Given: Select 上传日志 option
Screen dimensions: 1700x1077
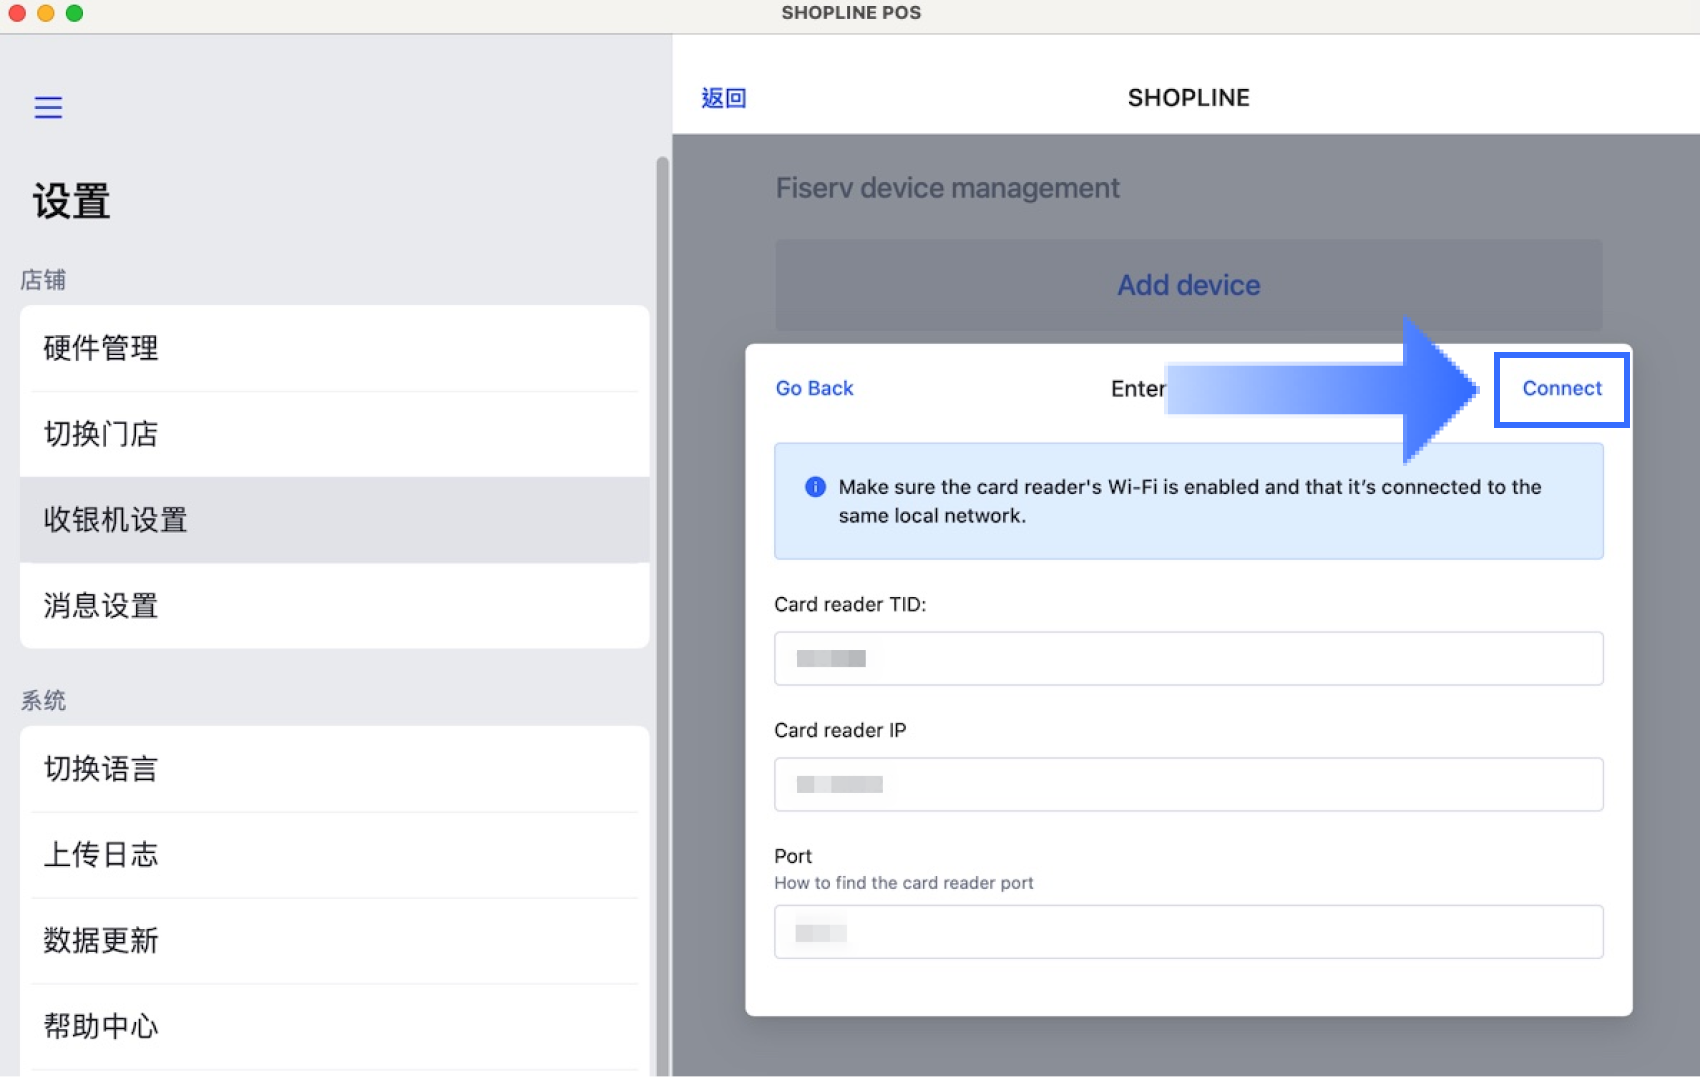Looking at the screenshot, I should pyautogui.click(x=334, y=855).
